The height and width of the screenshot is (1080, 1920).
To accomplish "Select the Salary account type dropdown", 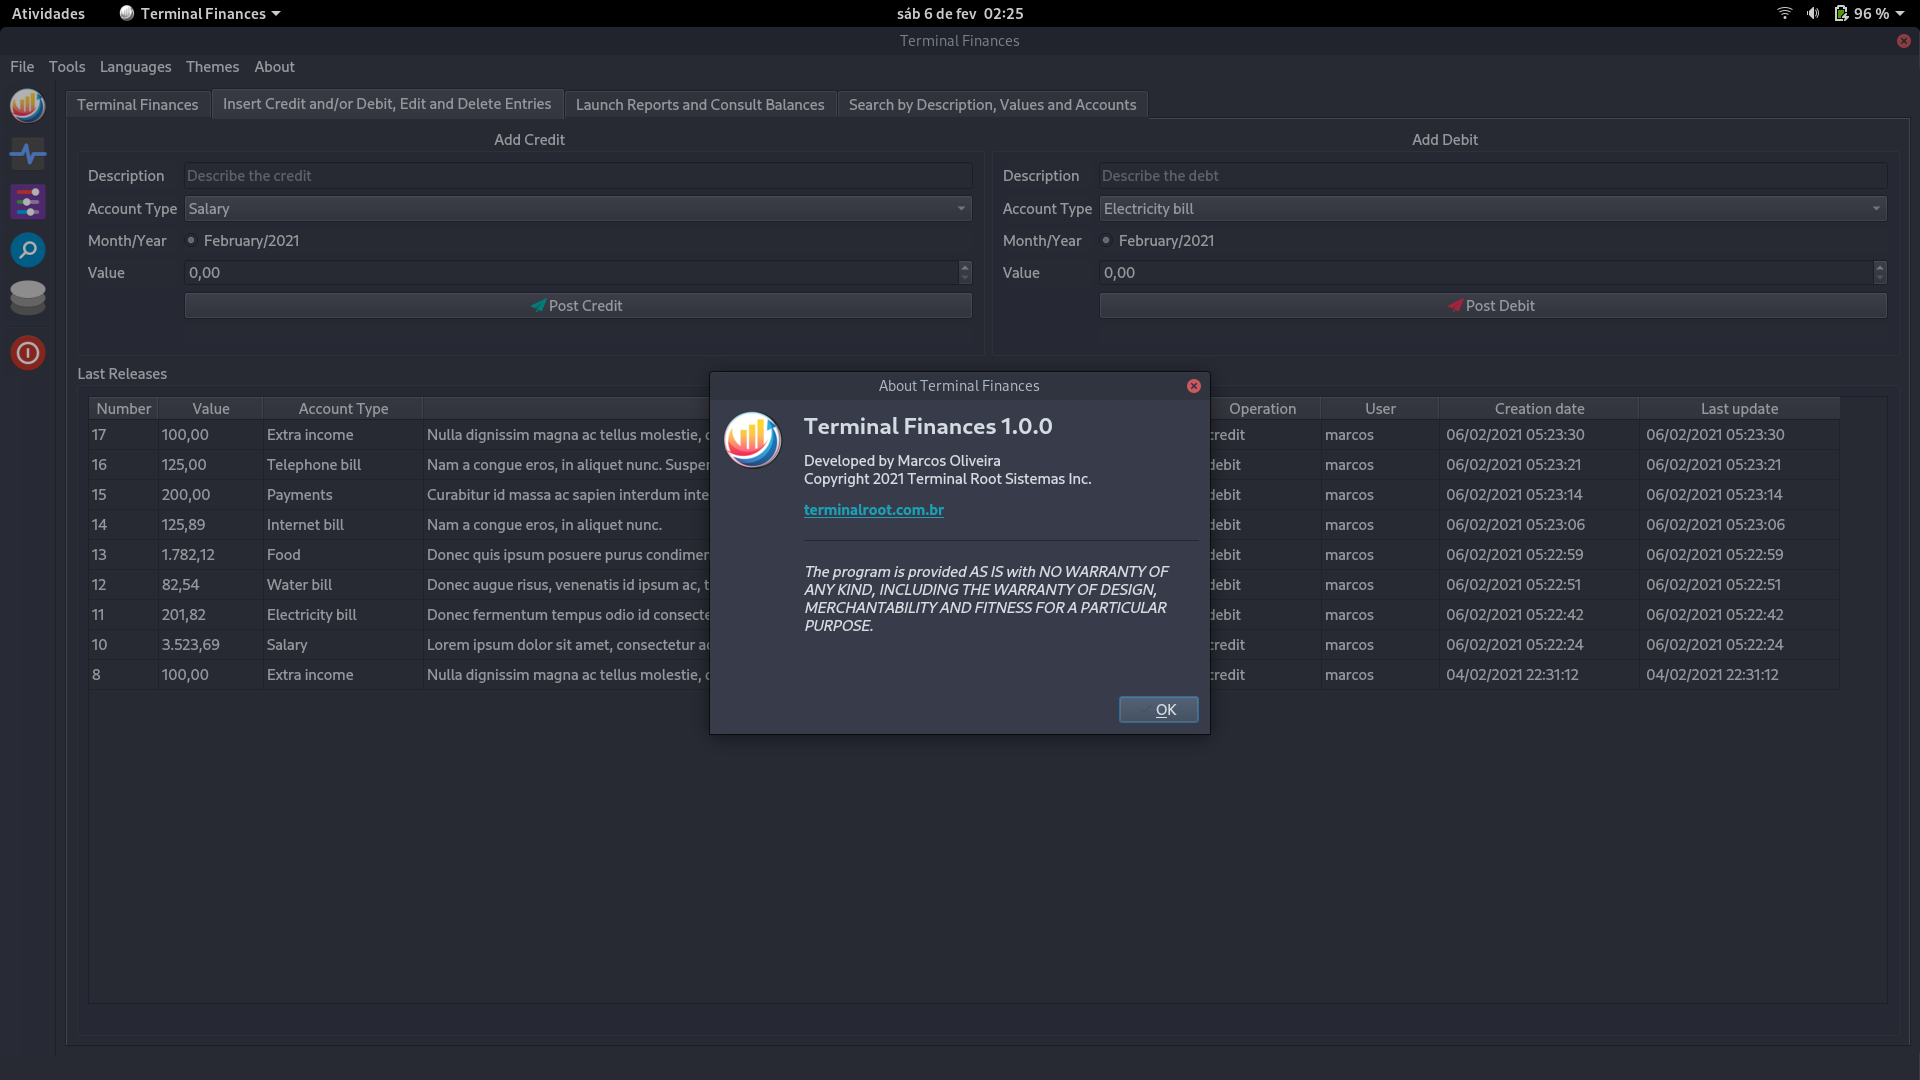I will click(x=576, y=207).
